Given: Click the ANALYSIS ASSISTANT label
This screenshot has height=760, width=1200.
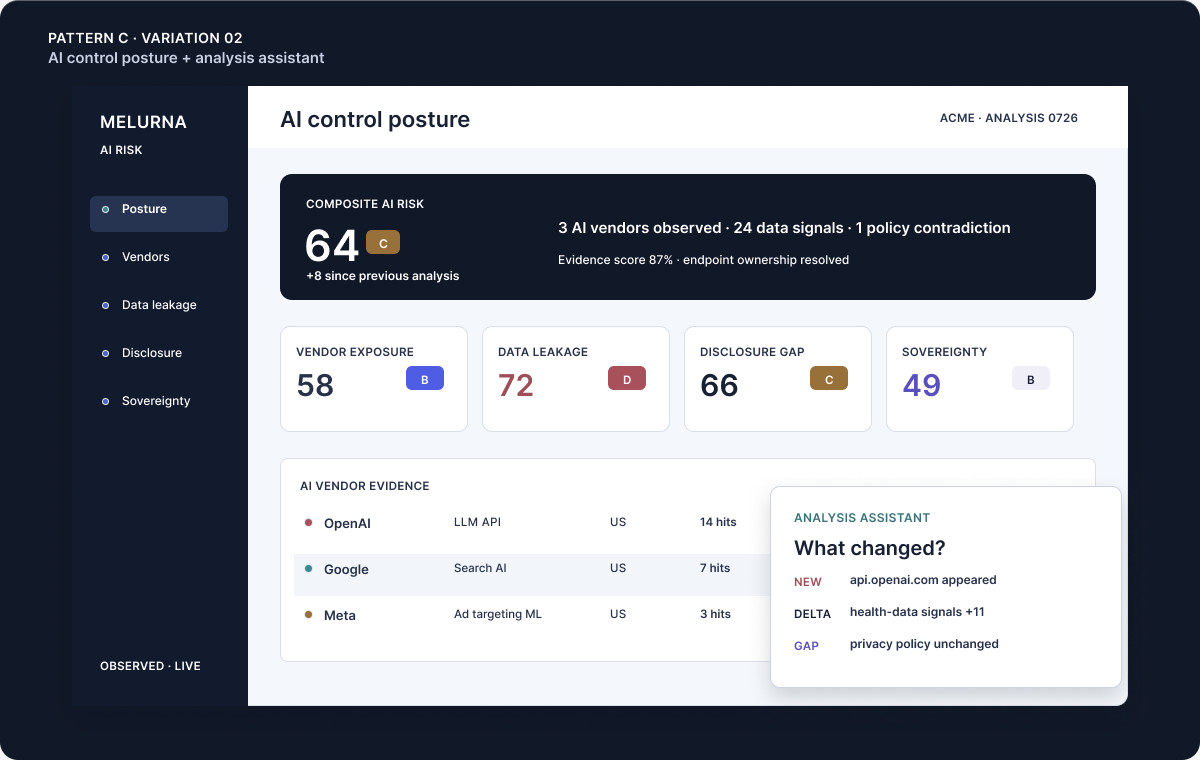Looking at the screenshot, I should (x=862, y=518).
